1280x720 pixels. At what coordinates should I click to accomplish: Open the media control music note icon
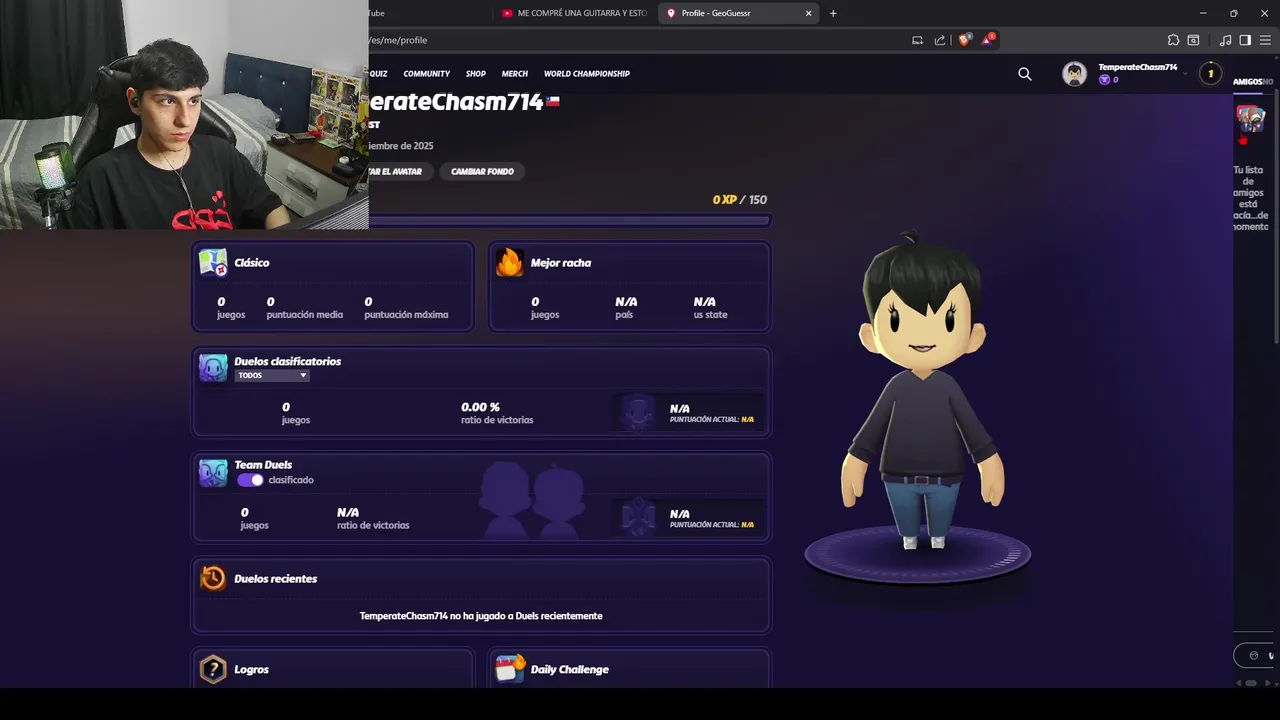[x=1225, y=40]
